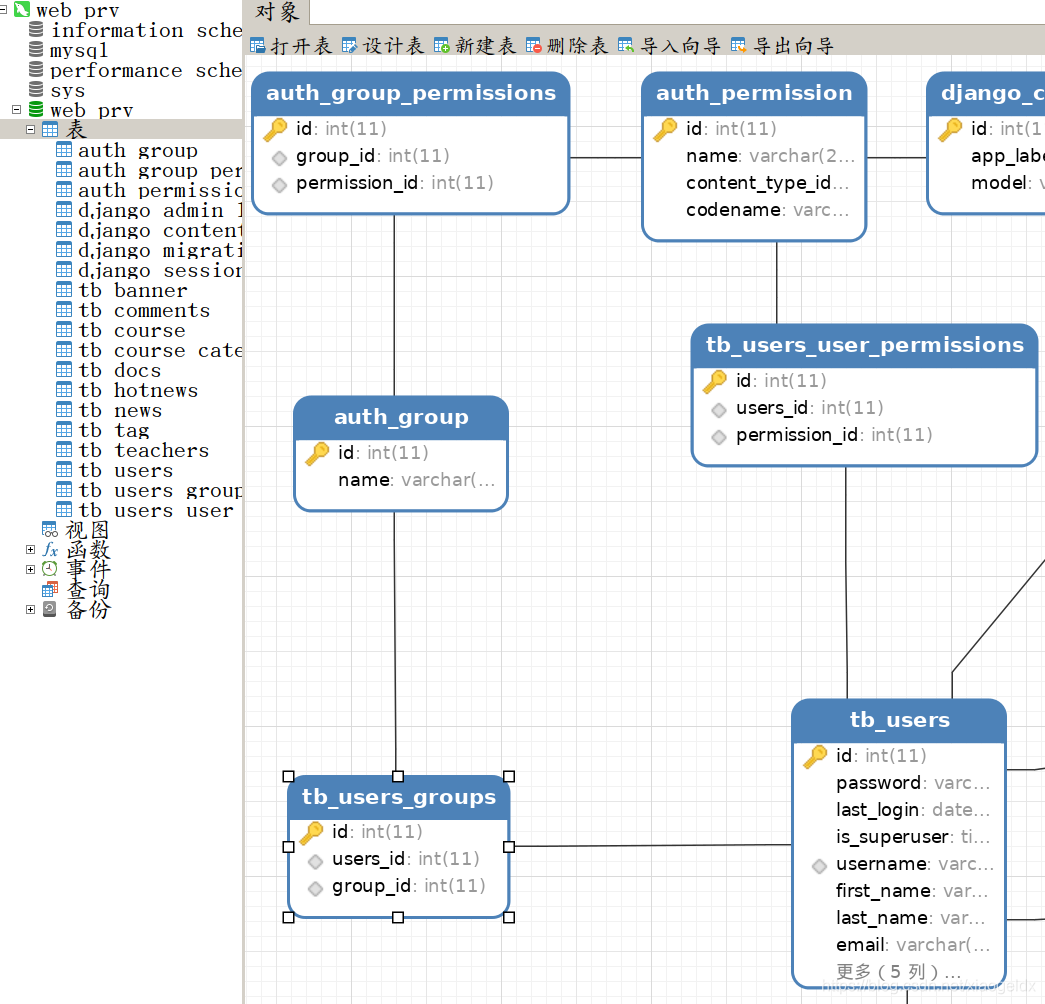Click email field in tb_users entity
The image size is (1045, 1004).
coord(913,945)
